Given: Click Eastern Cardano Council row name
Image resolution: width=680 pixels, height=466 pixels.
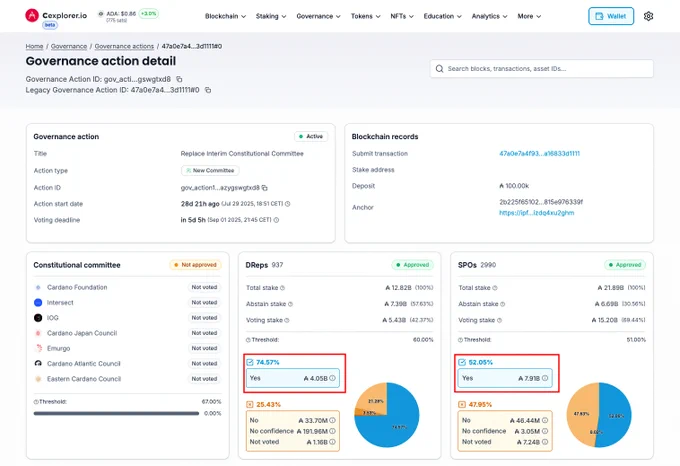Looking at the screenshot, I should 84,379.
